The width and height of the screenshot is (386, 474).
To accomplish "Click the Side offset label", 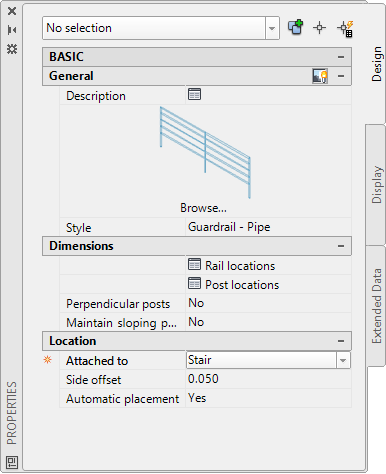I will pos(93,380).
